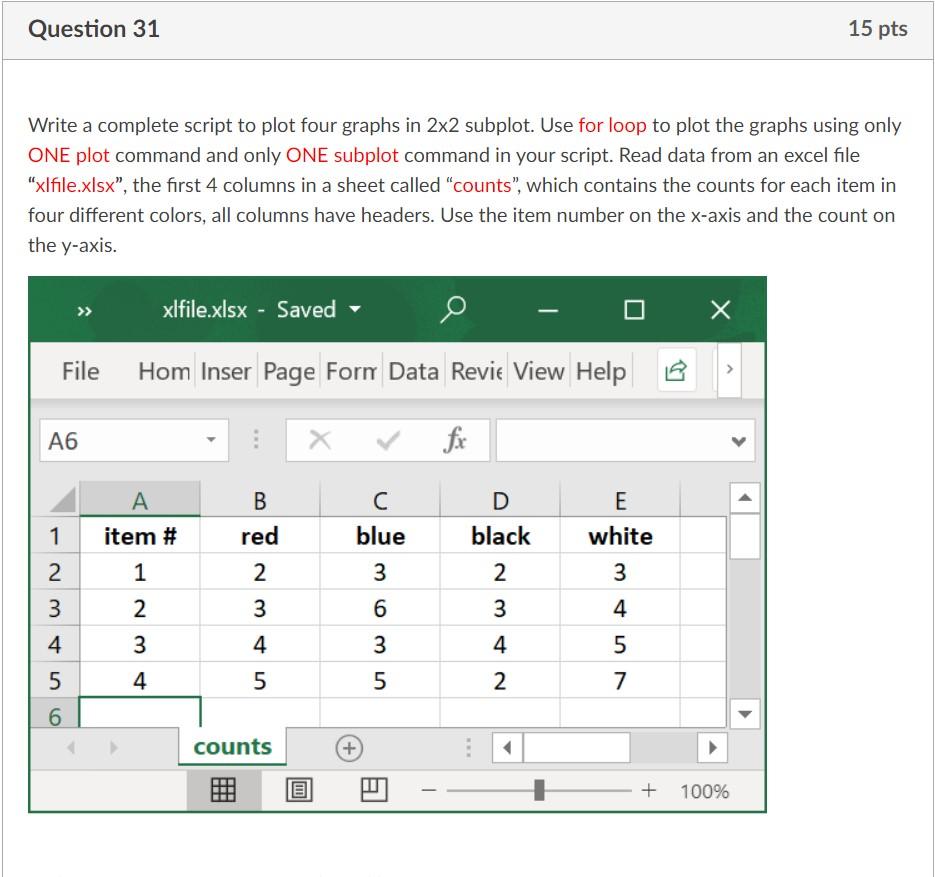
Task: Click the zoom slider handle
Action: coord(539,790)
